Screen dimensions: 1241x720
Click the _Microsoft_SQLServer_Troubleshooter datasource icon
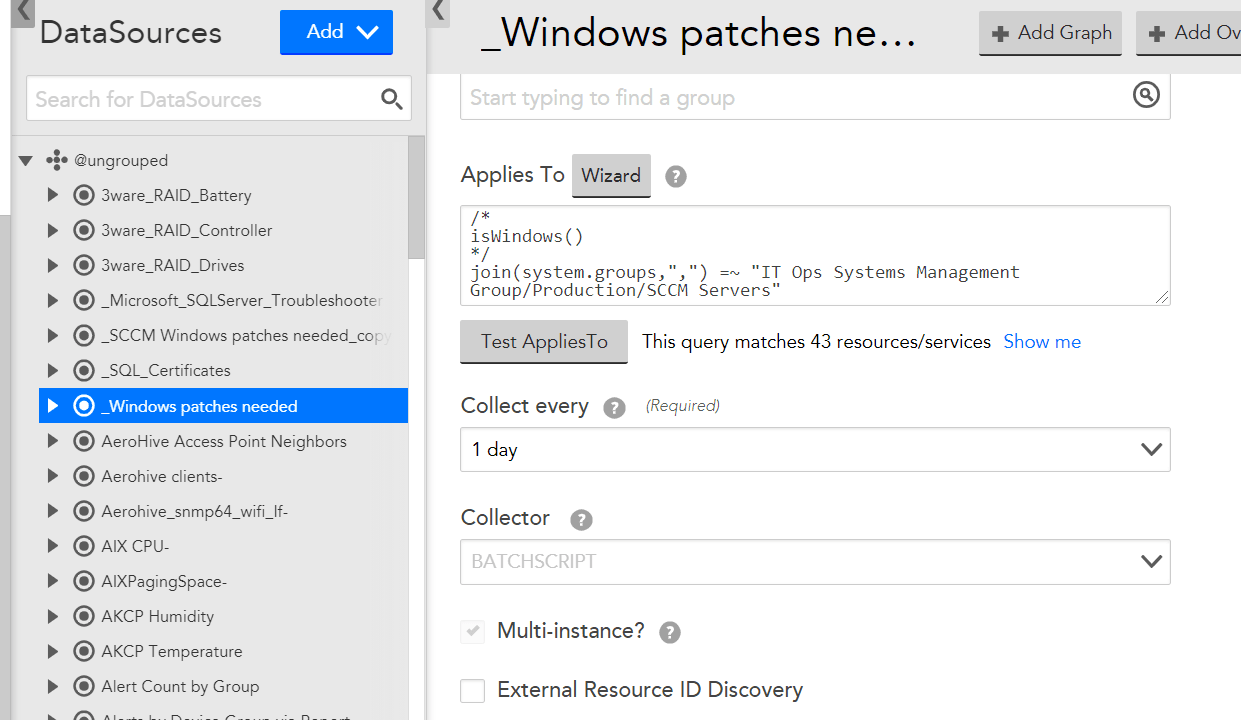coord(84,300)
